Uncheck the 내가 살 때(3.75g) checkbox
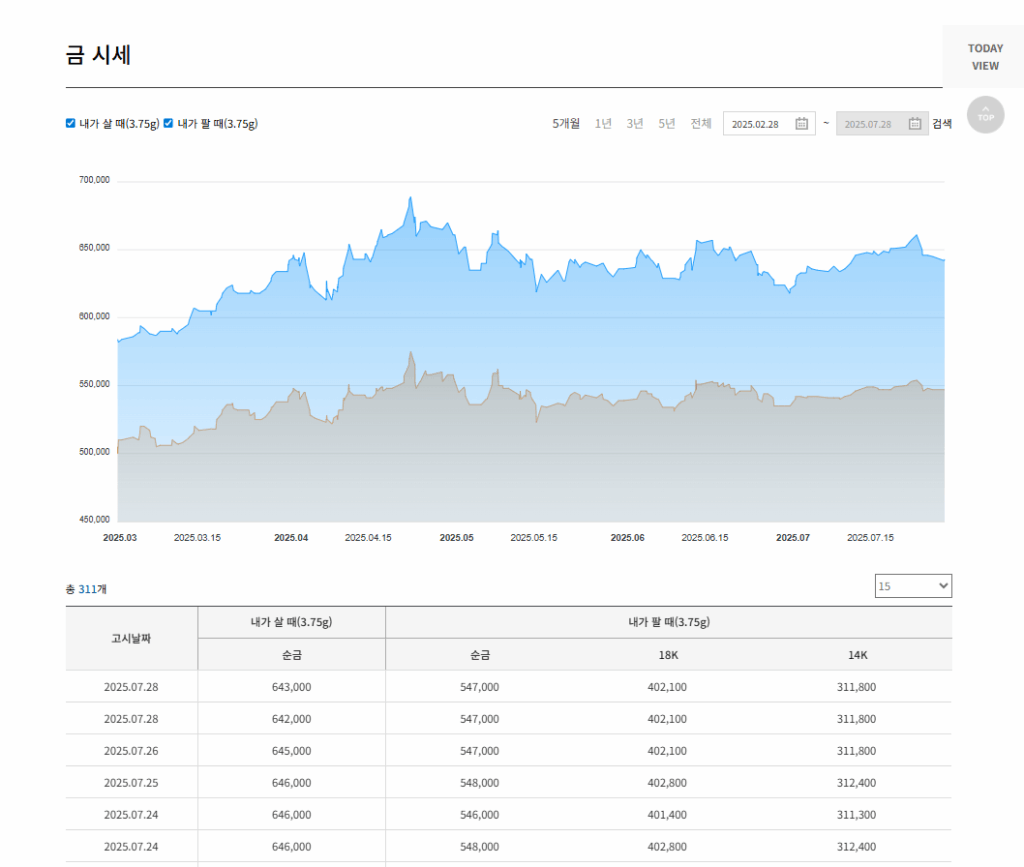 [x=71, y=123]
